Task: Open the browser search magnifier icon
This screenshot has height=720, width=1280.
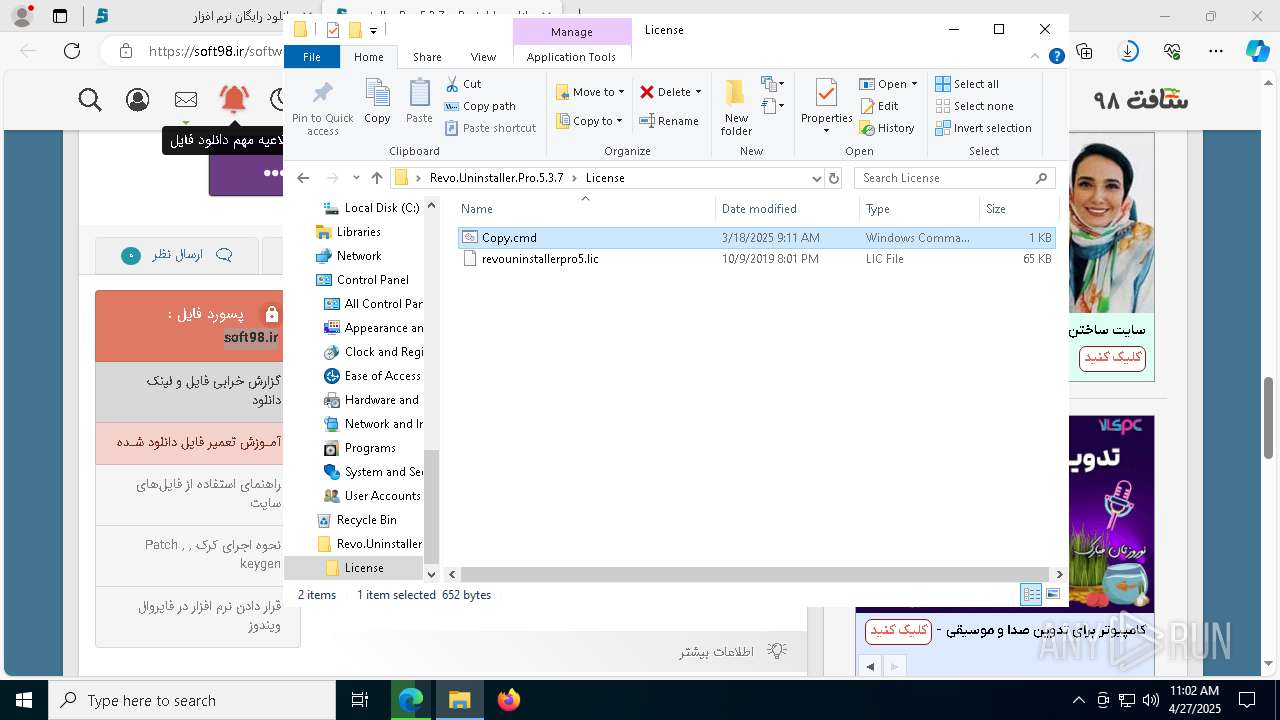Action: click(90, 99)
